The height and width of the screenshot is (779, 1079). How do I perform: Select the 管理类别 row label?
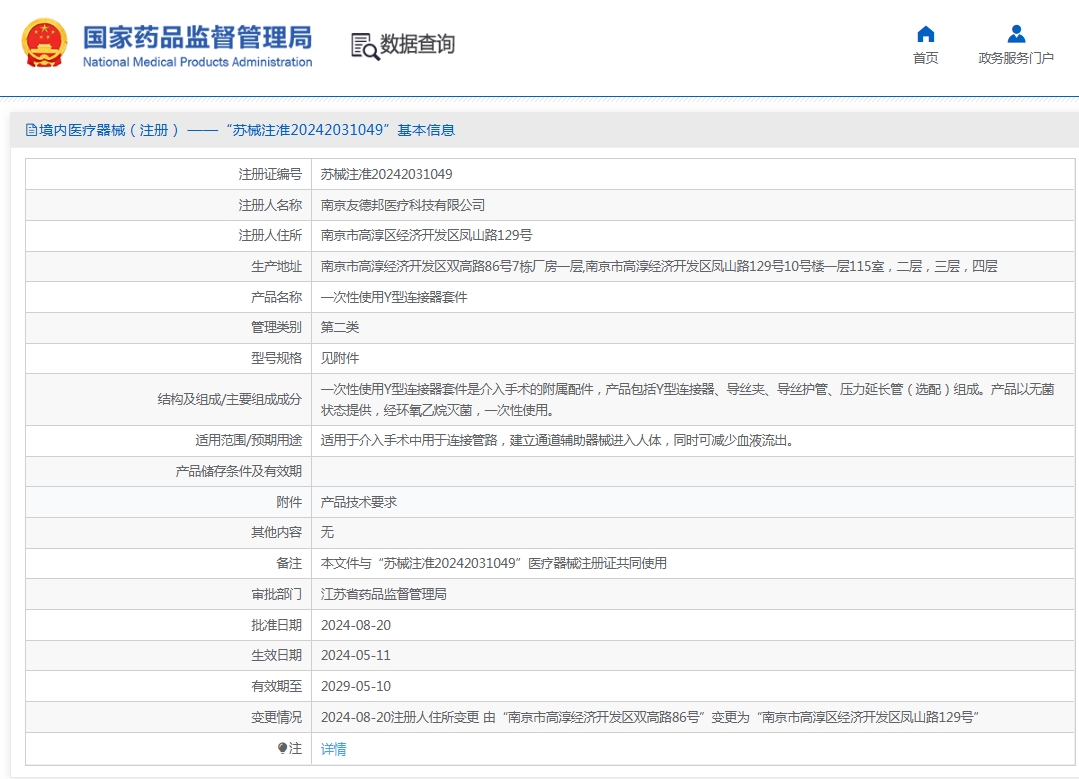coord(276,327)
